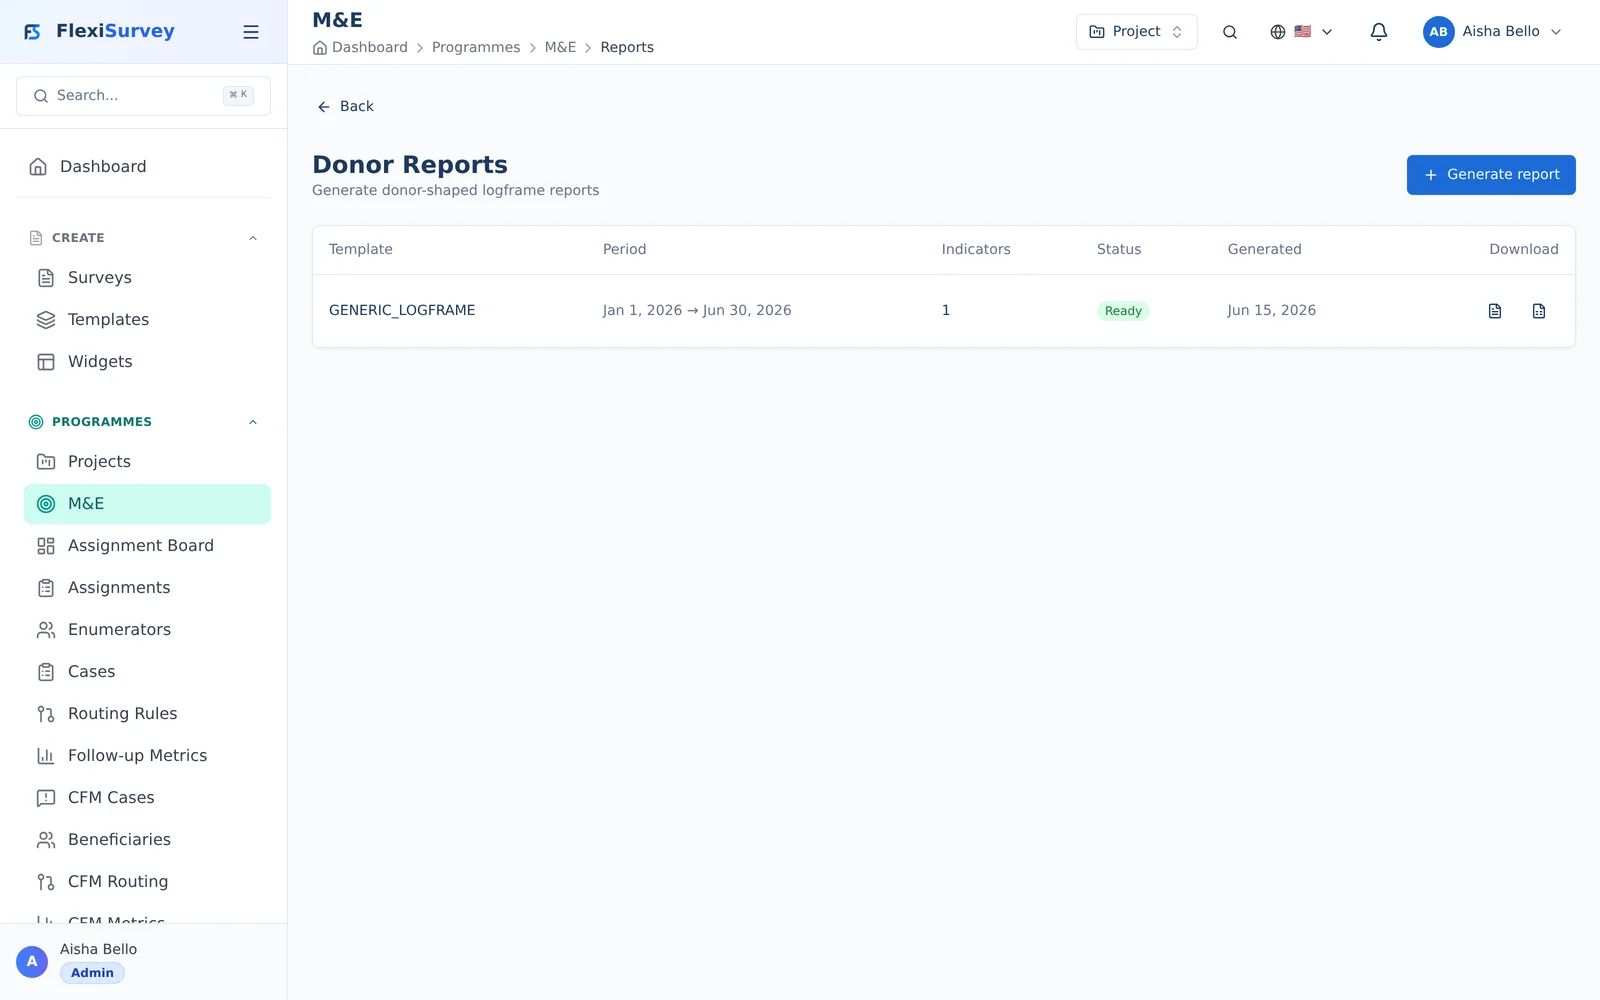Click the Surveys document icon
The height and width of the screenshot is (1000, 1600).
(x=46, y=278)
